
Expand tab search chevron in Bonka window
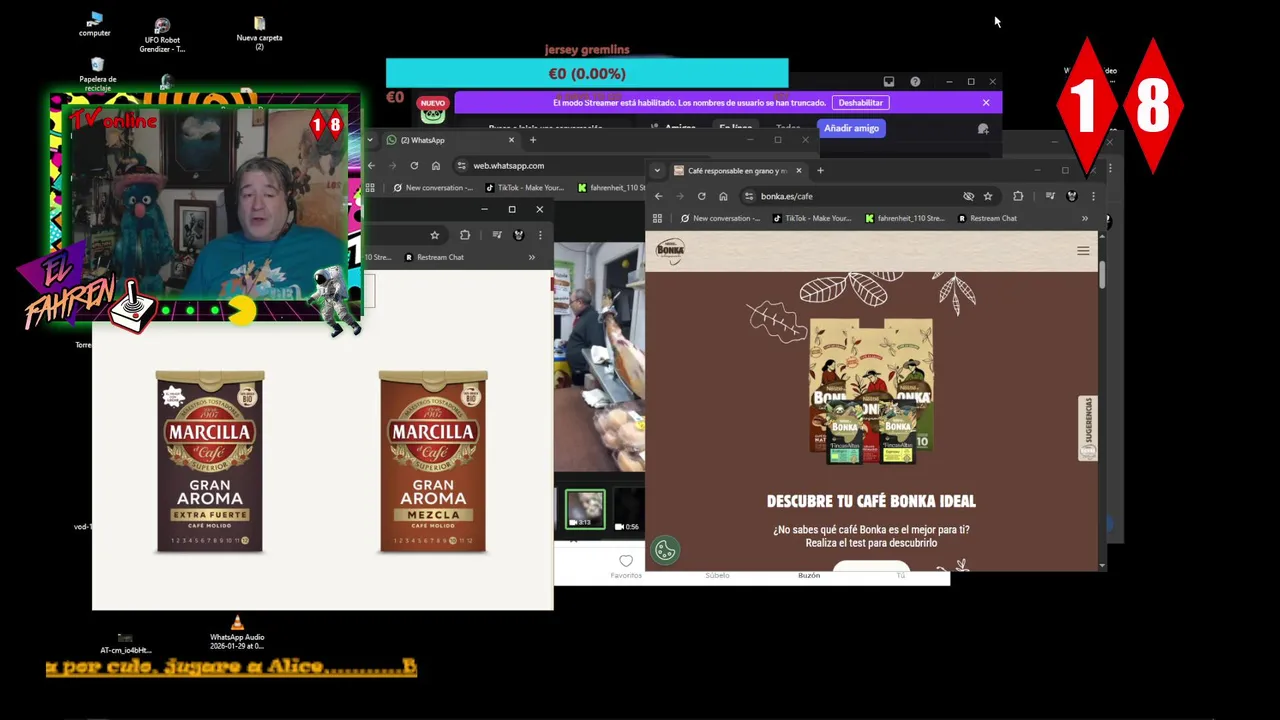[657, 170]
